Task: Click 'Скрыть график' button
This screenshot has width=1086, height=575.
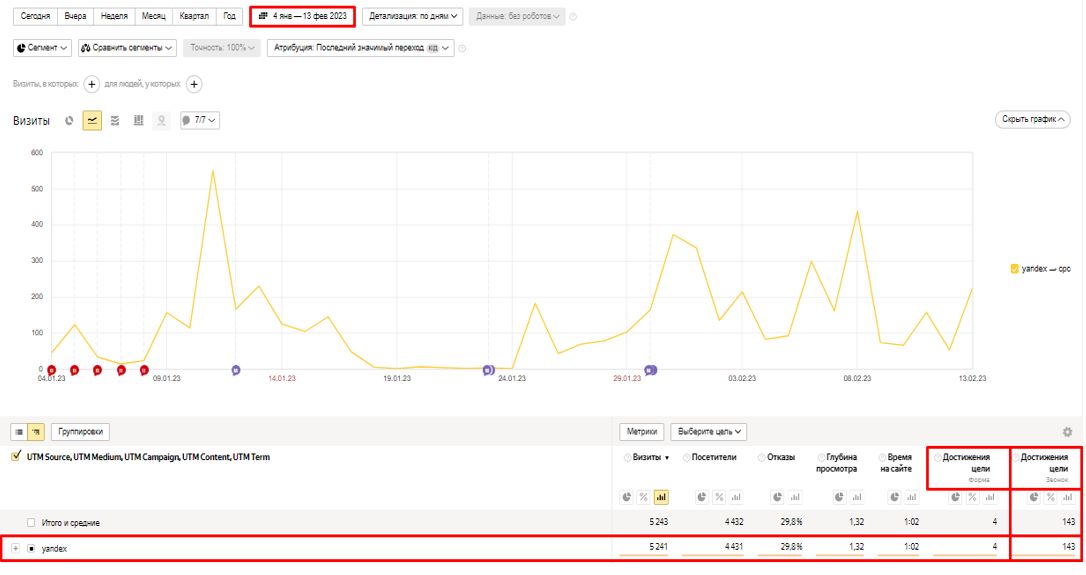Action: pos(1033,119)
